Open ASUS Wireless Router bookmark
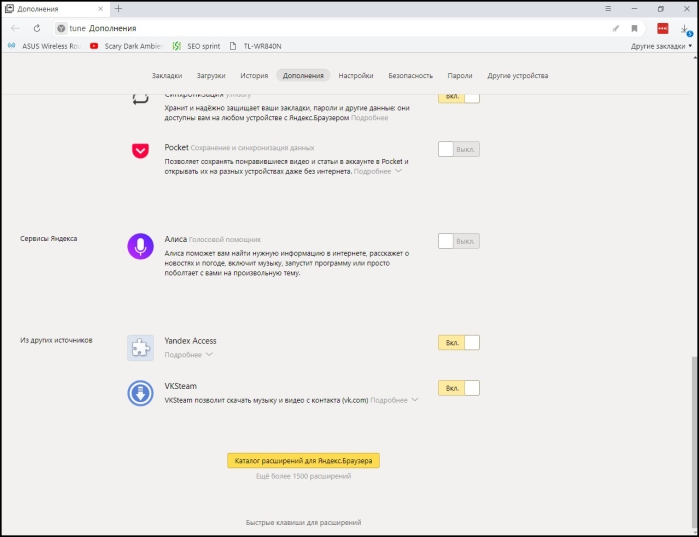The width and height of the screenshot is (699, 537). (x=44, y=46)
